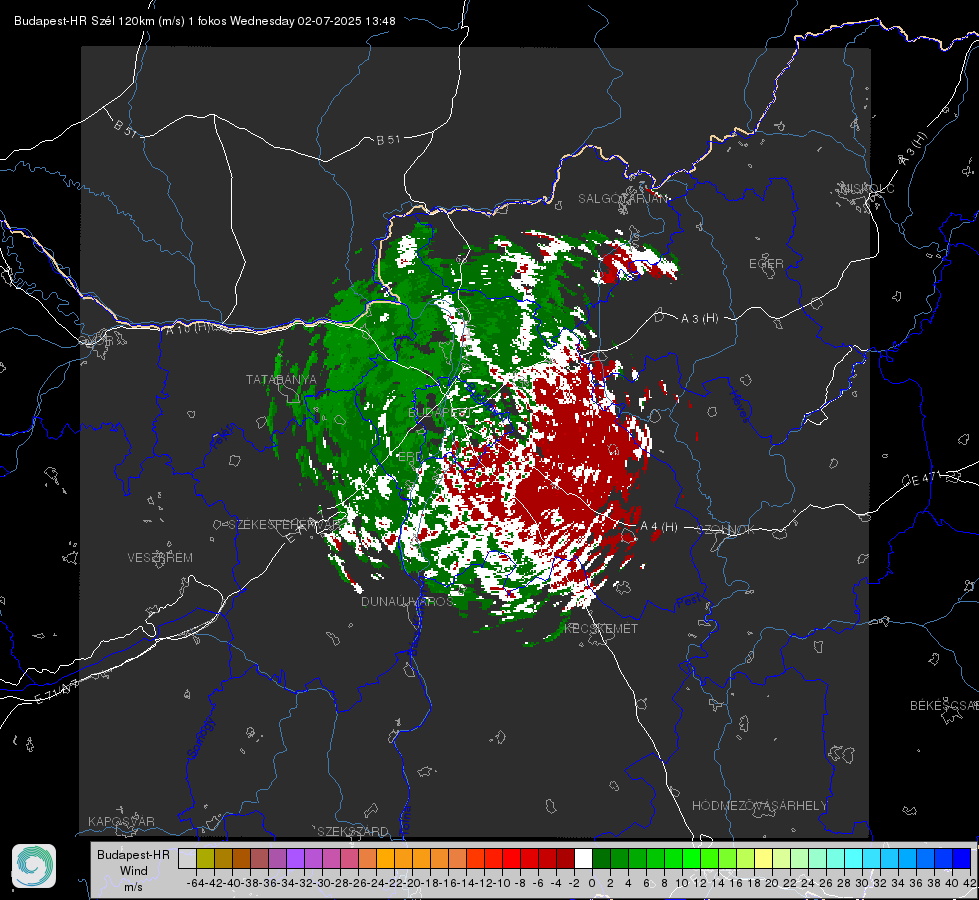
Task: Click the ERD city label
Action: pos(410,457)
